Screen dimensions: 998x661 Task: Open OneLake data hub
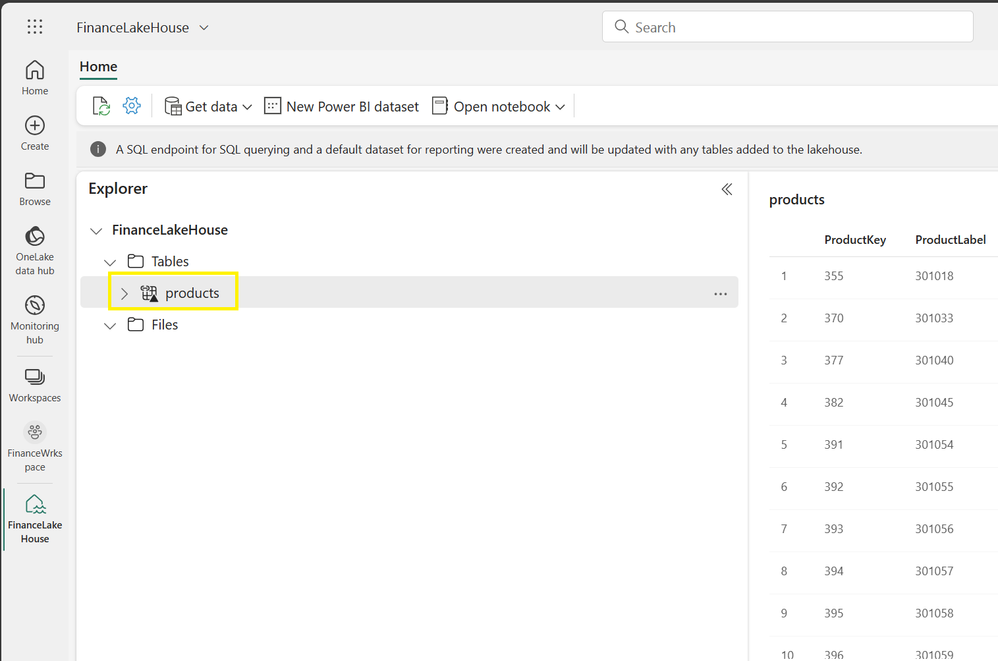click(35, 249)
